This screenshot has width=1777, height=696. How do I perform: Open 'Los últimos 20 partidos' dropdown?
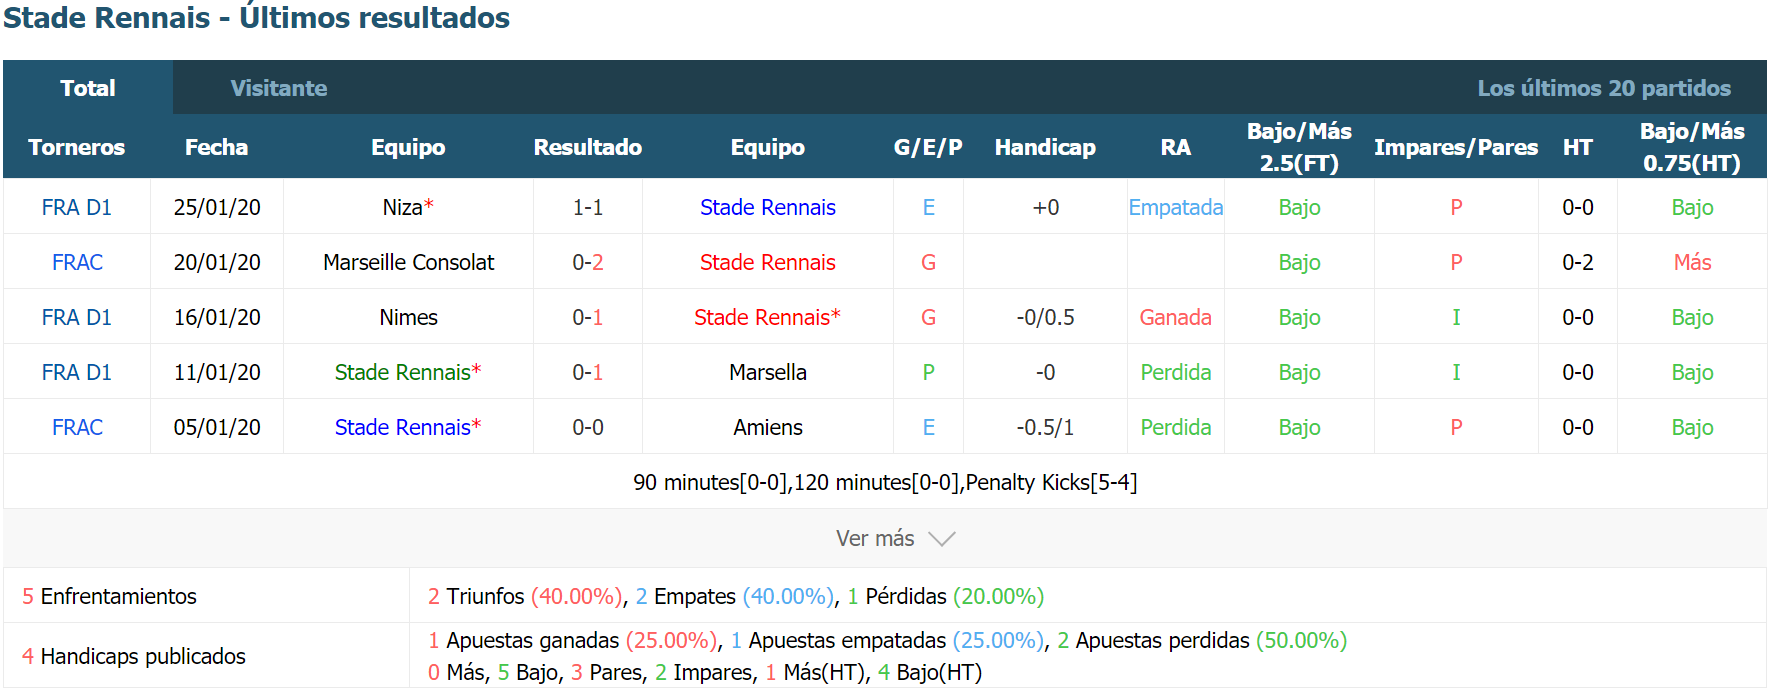tap(1604, 88)
